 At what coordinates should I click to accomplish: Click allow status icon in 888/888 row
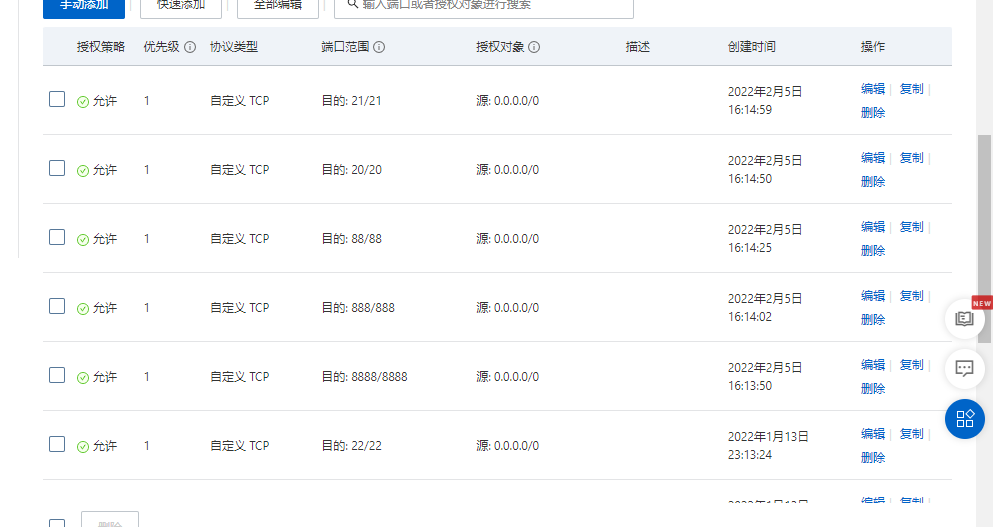click(83, 308)
